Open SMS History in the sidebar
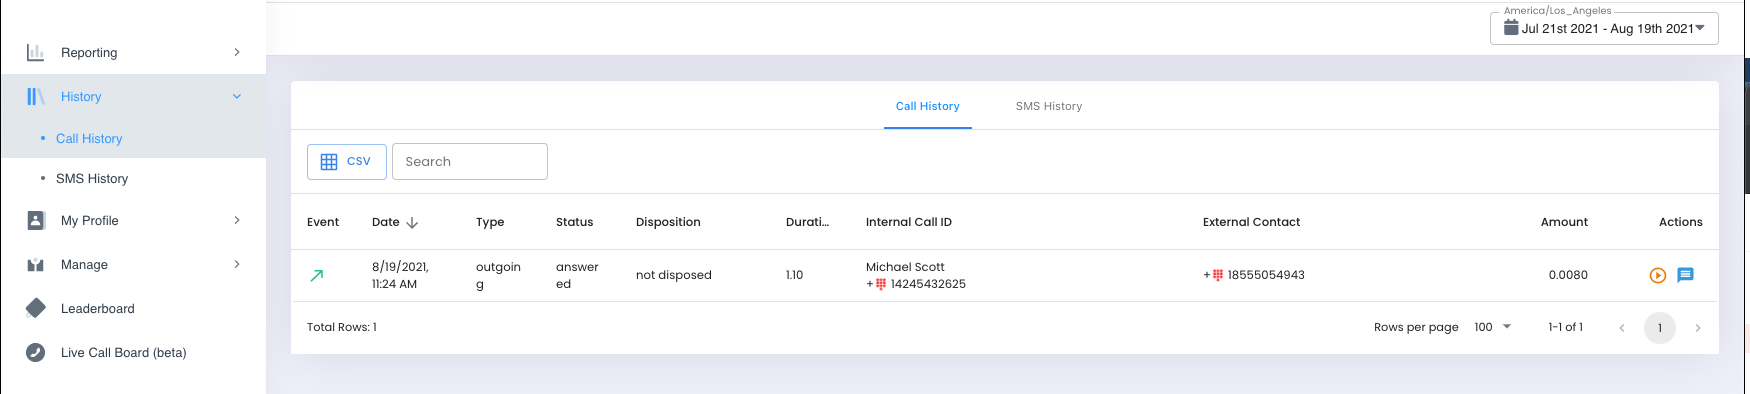 92,178
